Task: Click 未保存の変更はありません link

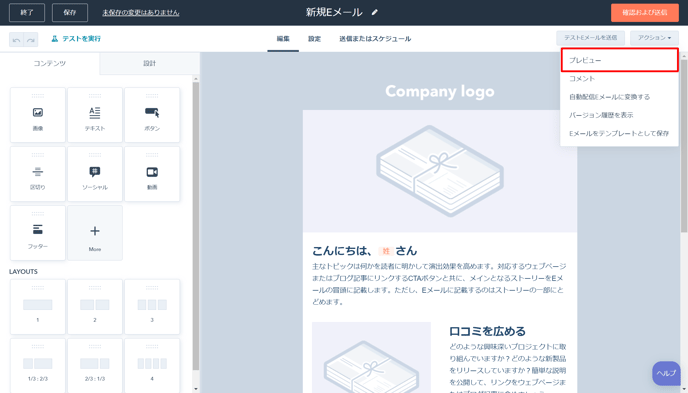Action: click(x=141, y=13)
